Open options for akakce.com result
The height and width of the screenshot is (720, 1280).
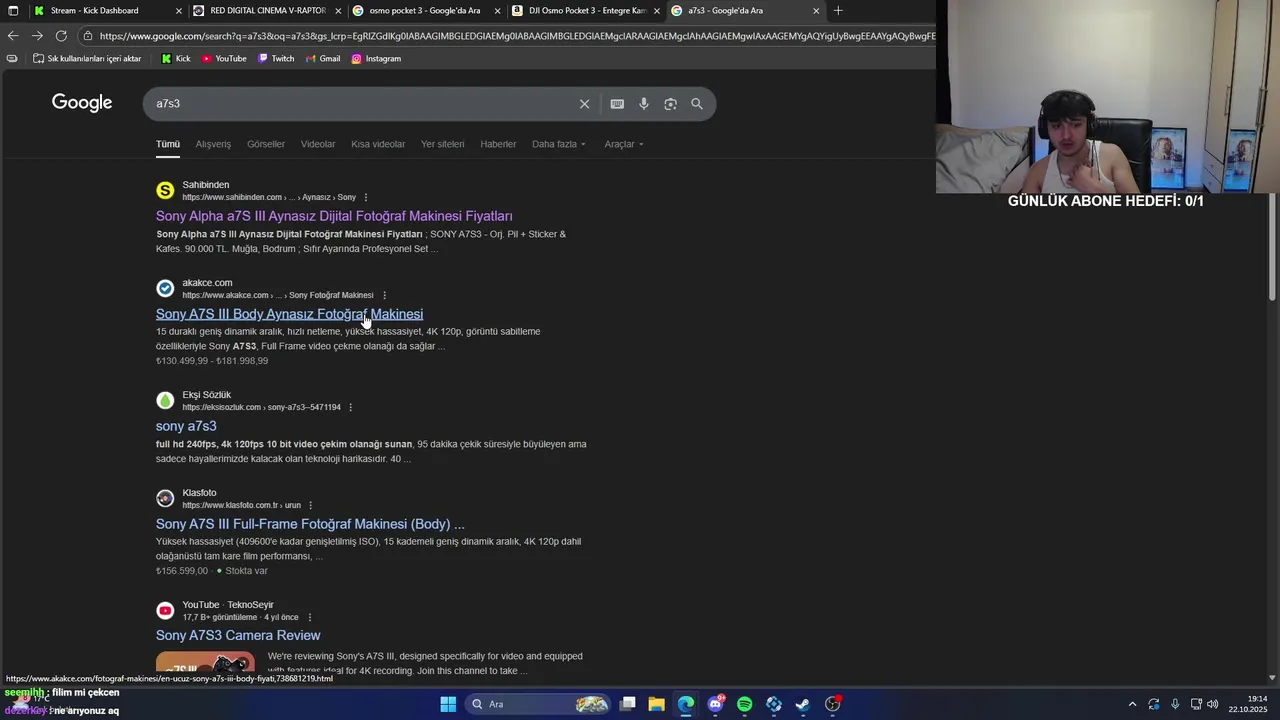pos(384,295)
